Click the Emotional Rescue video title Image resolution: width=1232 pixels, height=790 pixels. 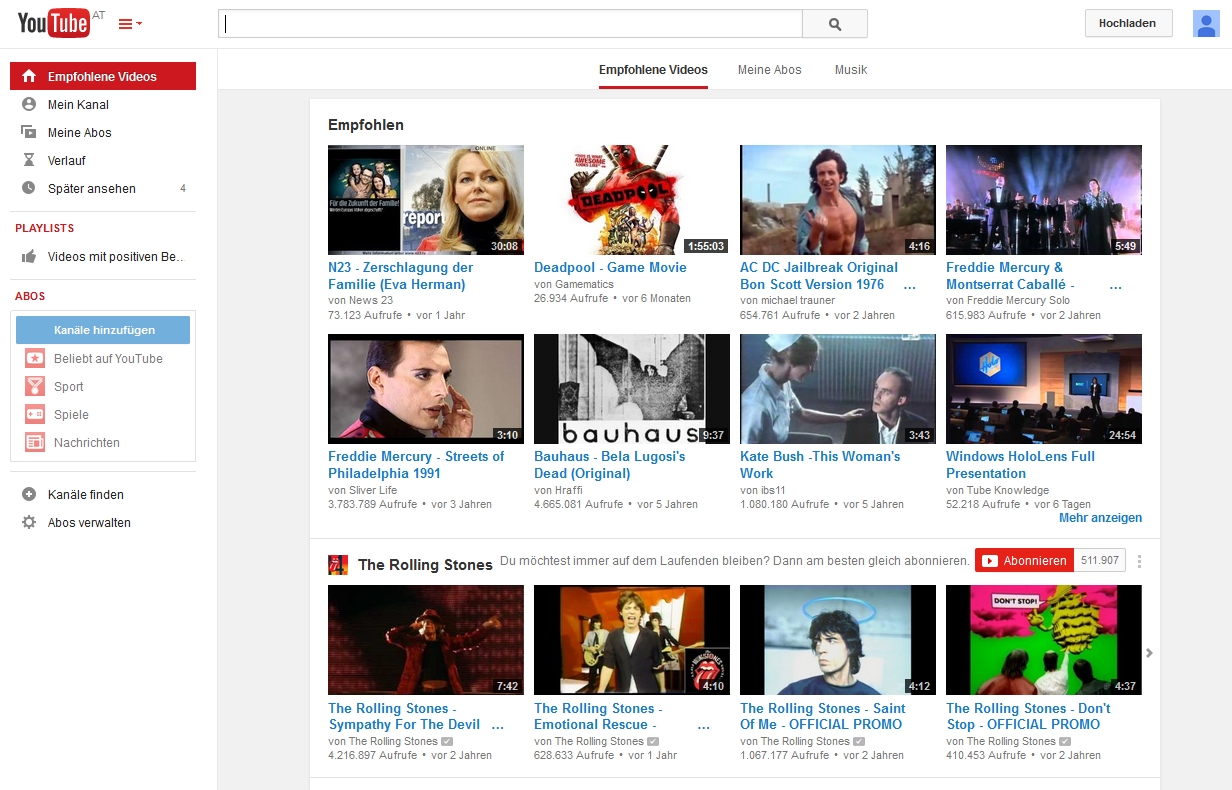click(598, 716)
